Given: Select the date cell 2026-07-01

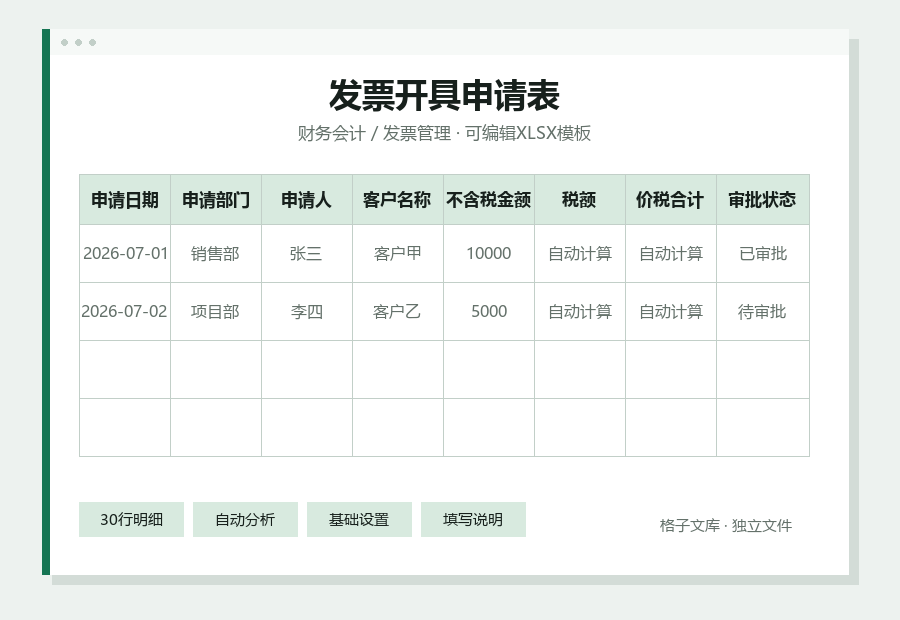Looking at the screenshot, I should click(x=125, y=254).
